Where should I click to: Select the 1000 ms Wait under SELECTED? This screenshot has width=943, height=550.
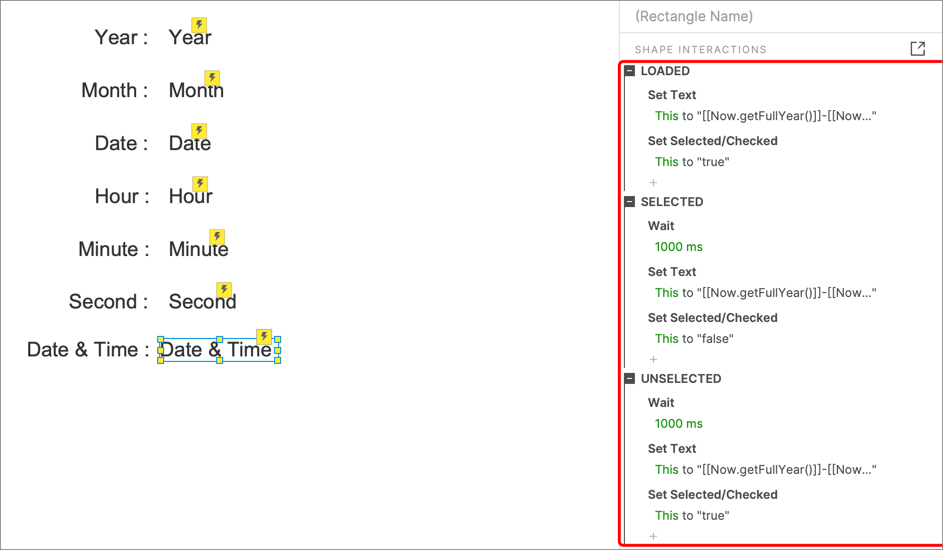pyautogui.click(x=678, y=247)
